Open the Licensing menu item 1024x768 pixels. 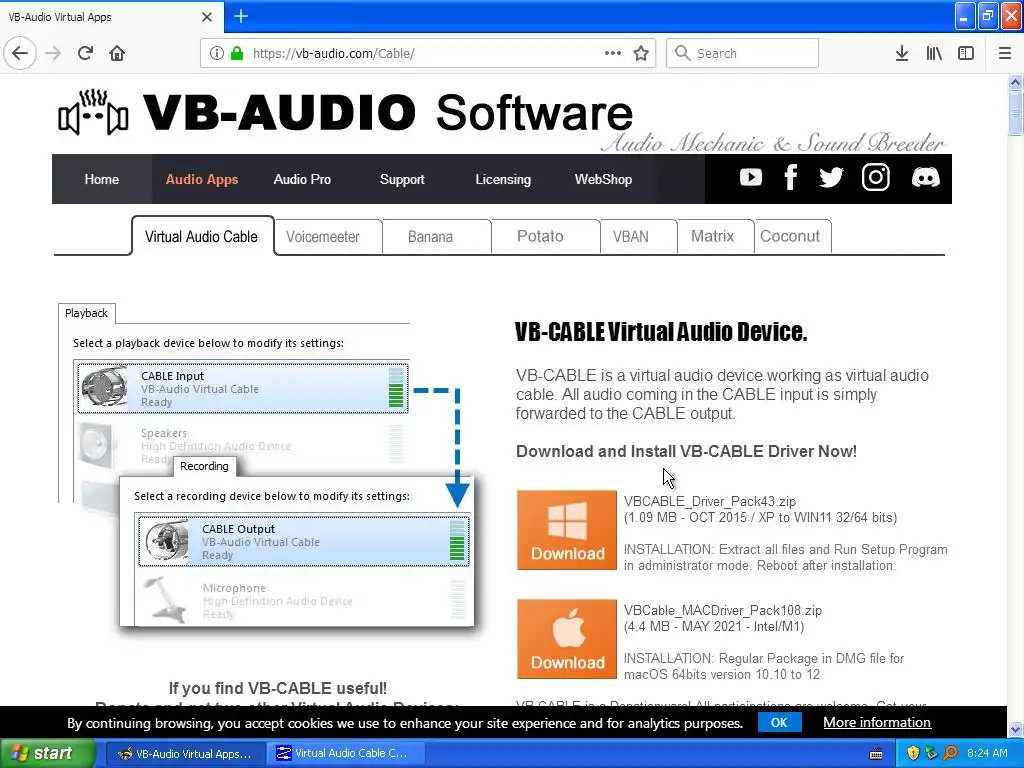503,180
